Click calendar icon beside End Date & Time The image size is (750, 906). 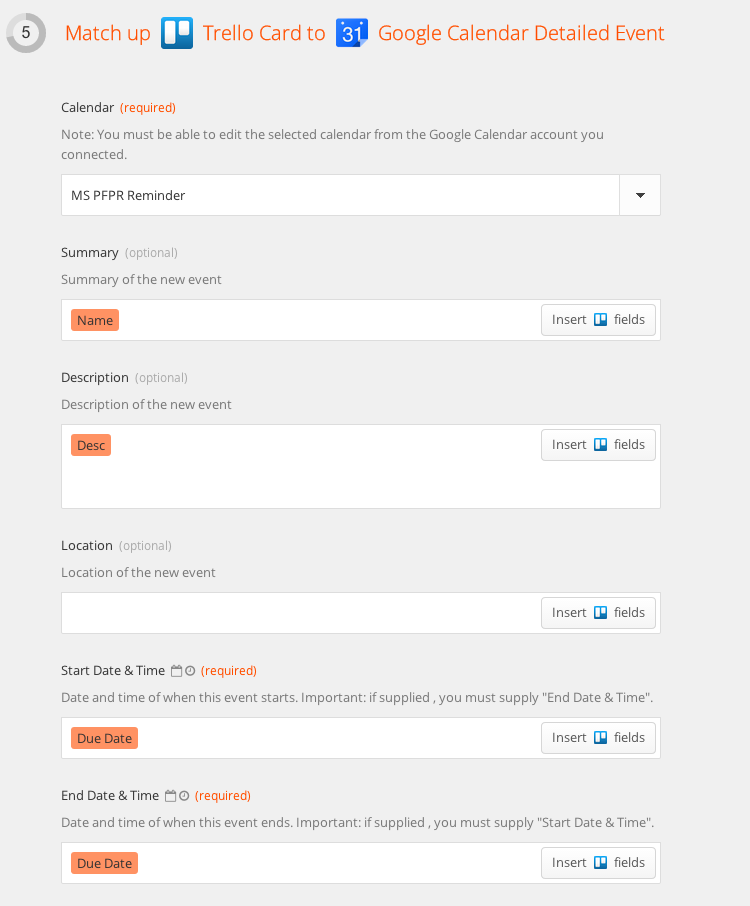pos(170,796)
